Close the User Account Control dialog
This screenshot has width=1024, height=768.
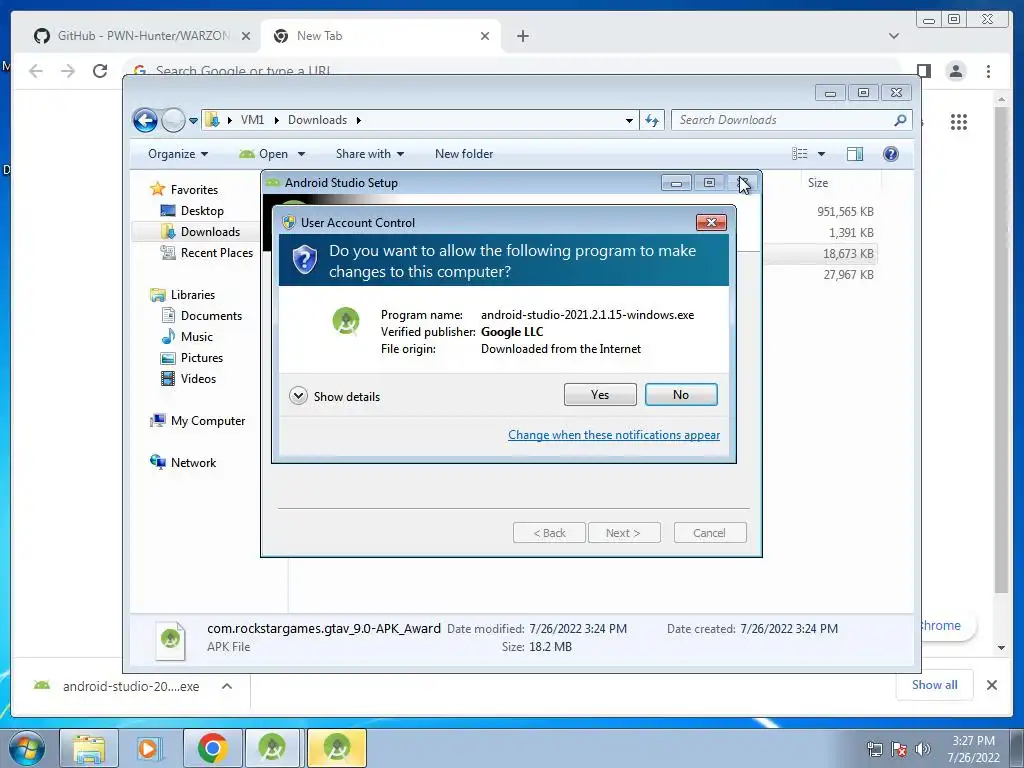tap(711, 223)
